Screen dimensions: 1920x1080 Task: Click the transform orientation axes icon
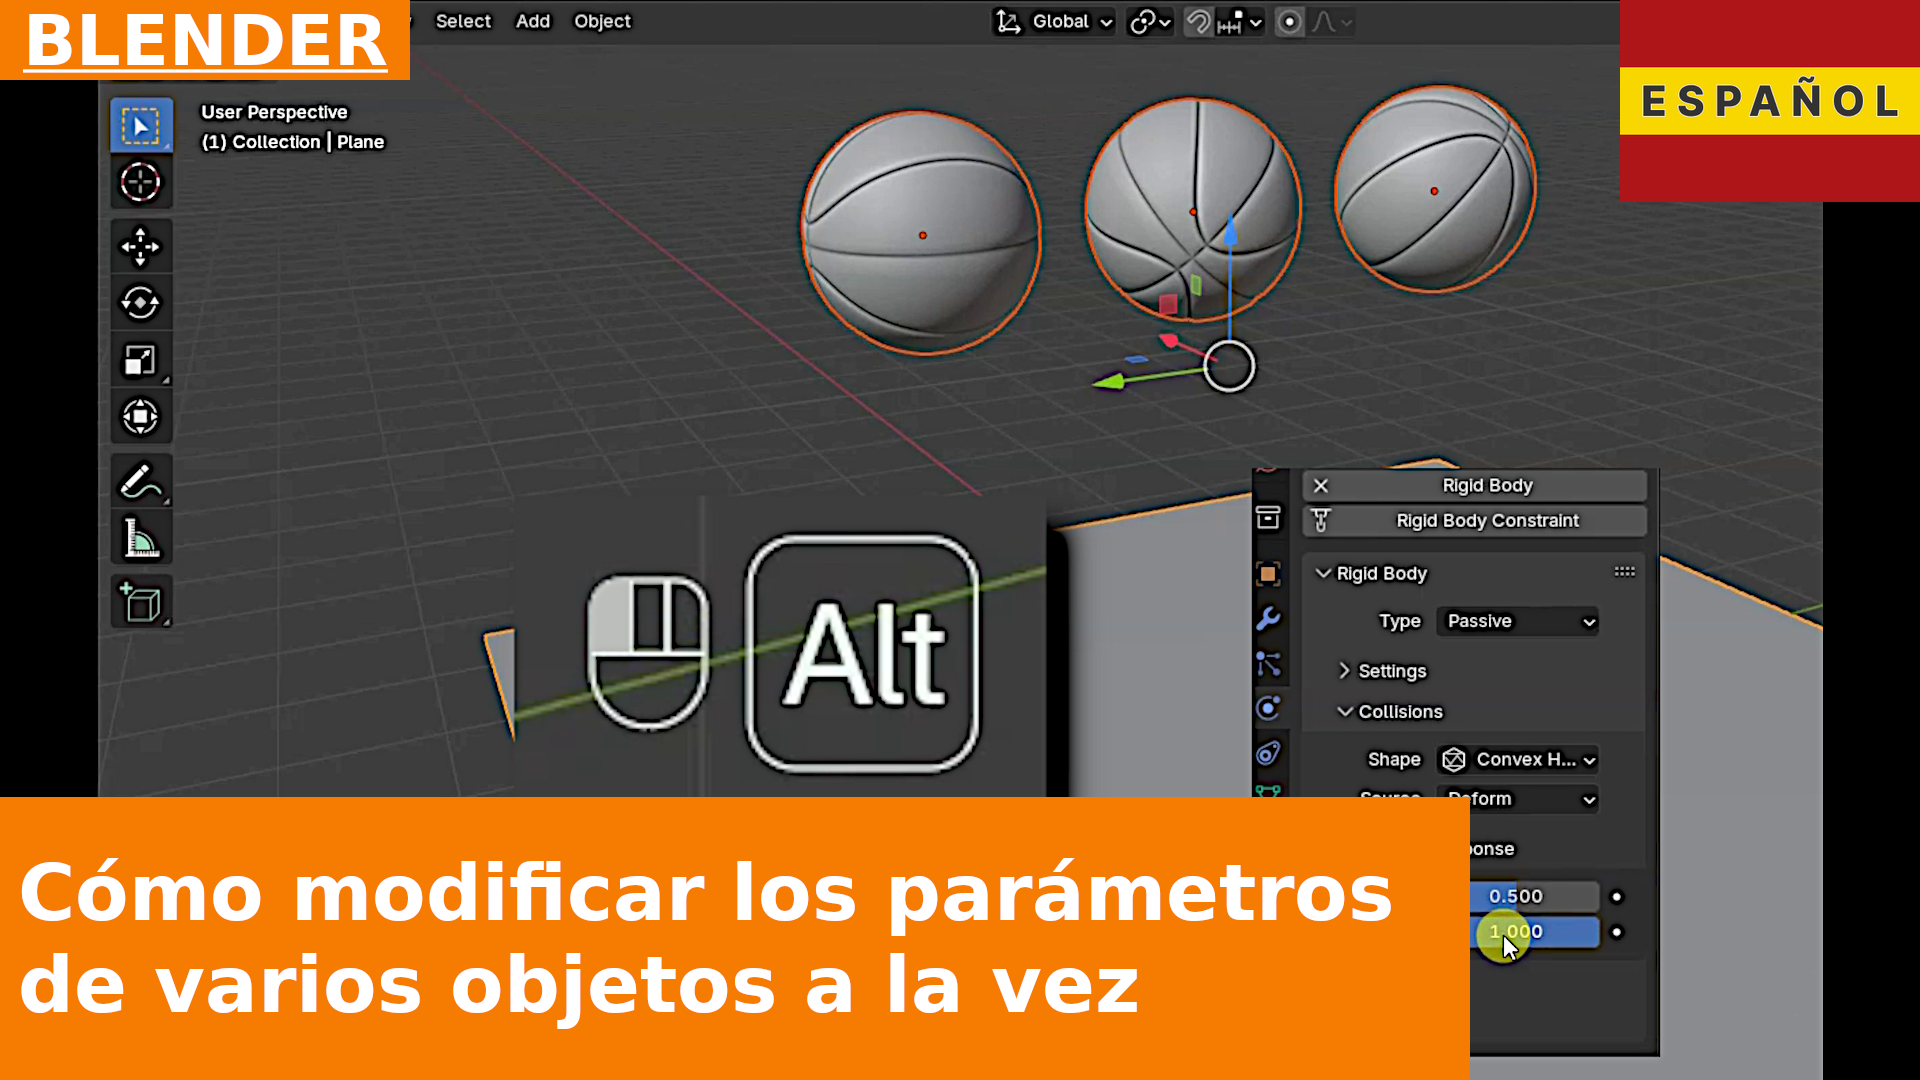[1008, 22]
